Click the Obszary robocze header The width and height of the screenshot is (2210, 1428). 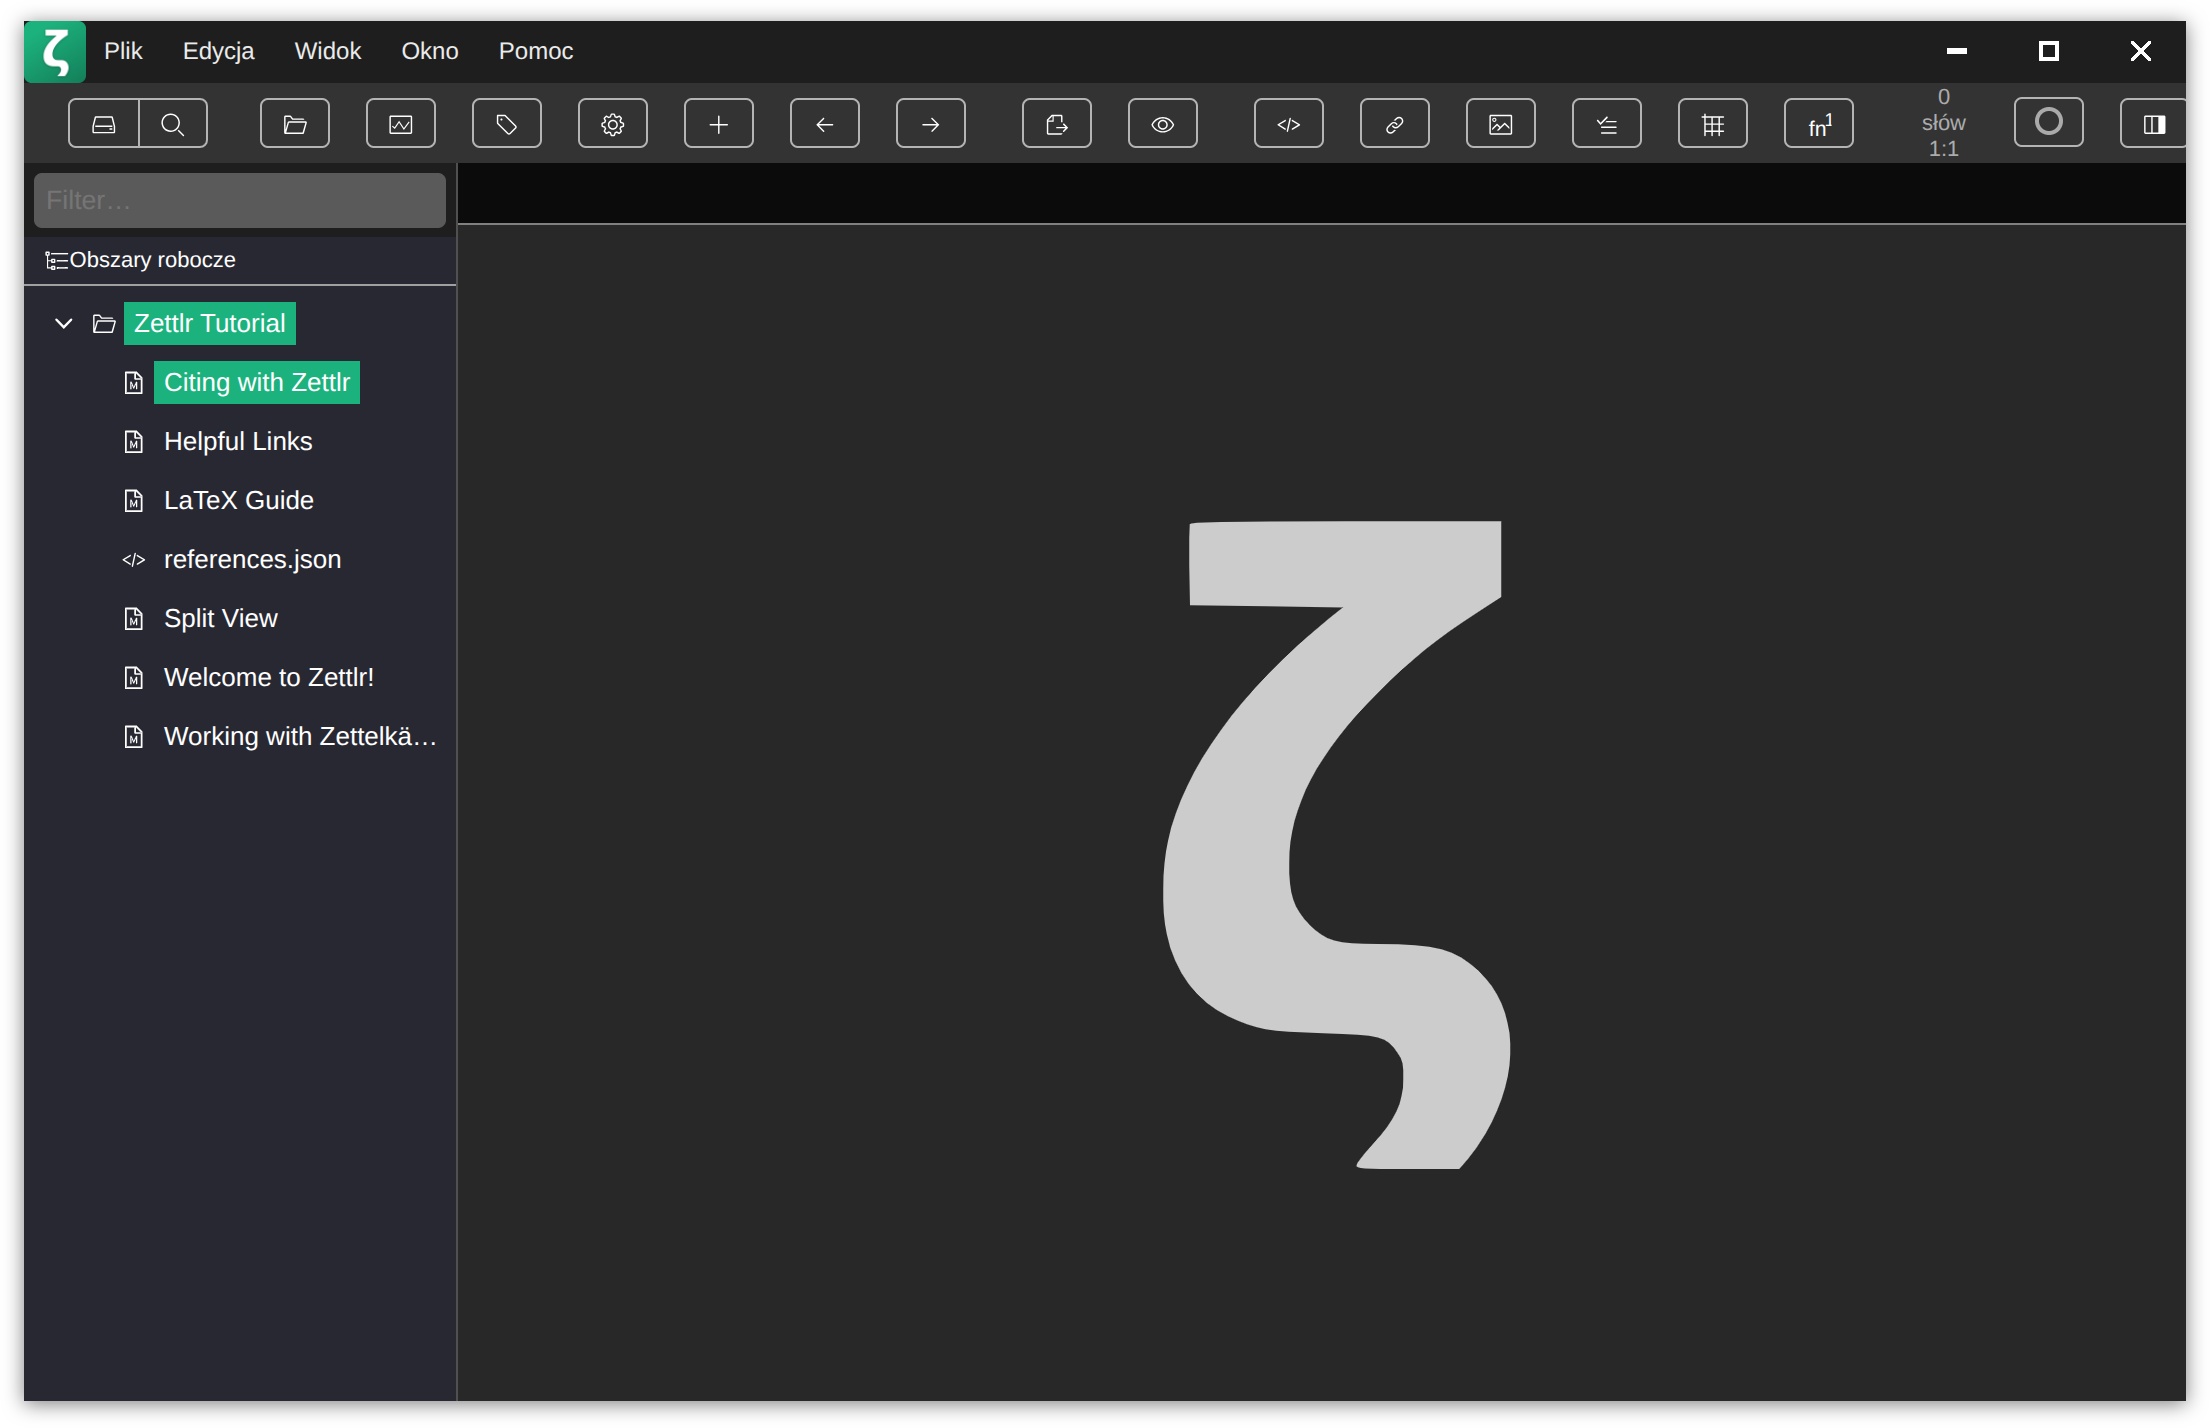(240, 260)
